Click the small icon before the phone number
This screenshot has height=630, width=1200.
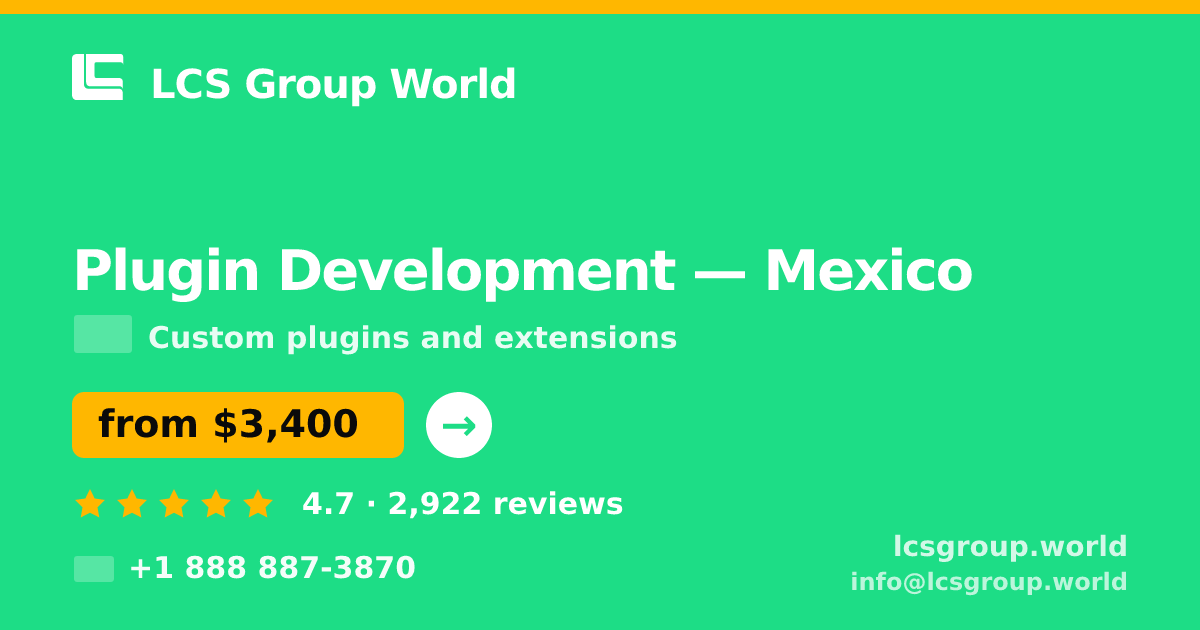[x=94, y=569]
